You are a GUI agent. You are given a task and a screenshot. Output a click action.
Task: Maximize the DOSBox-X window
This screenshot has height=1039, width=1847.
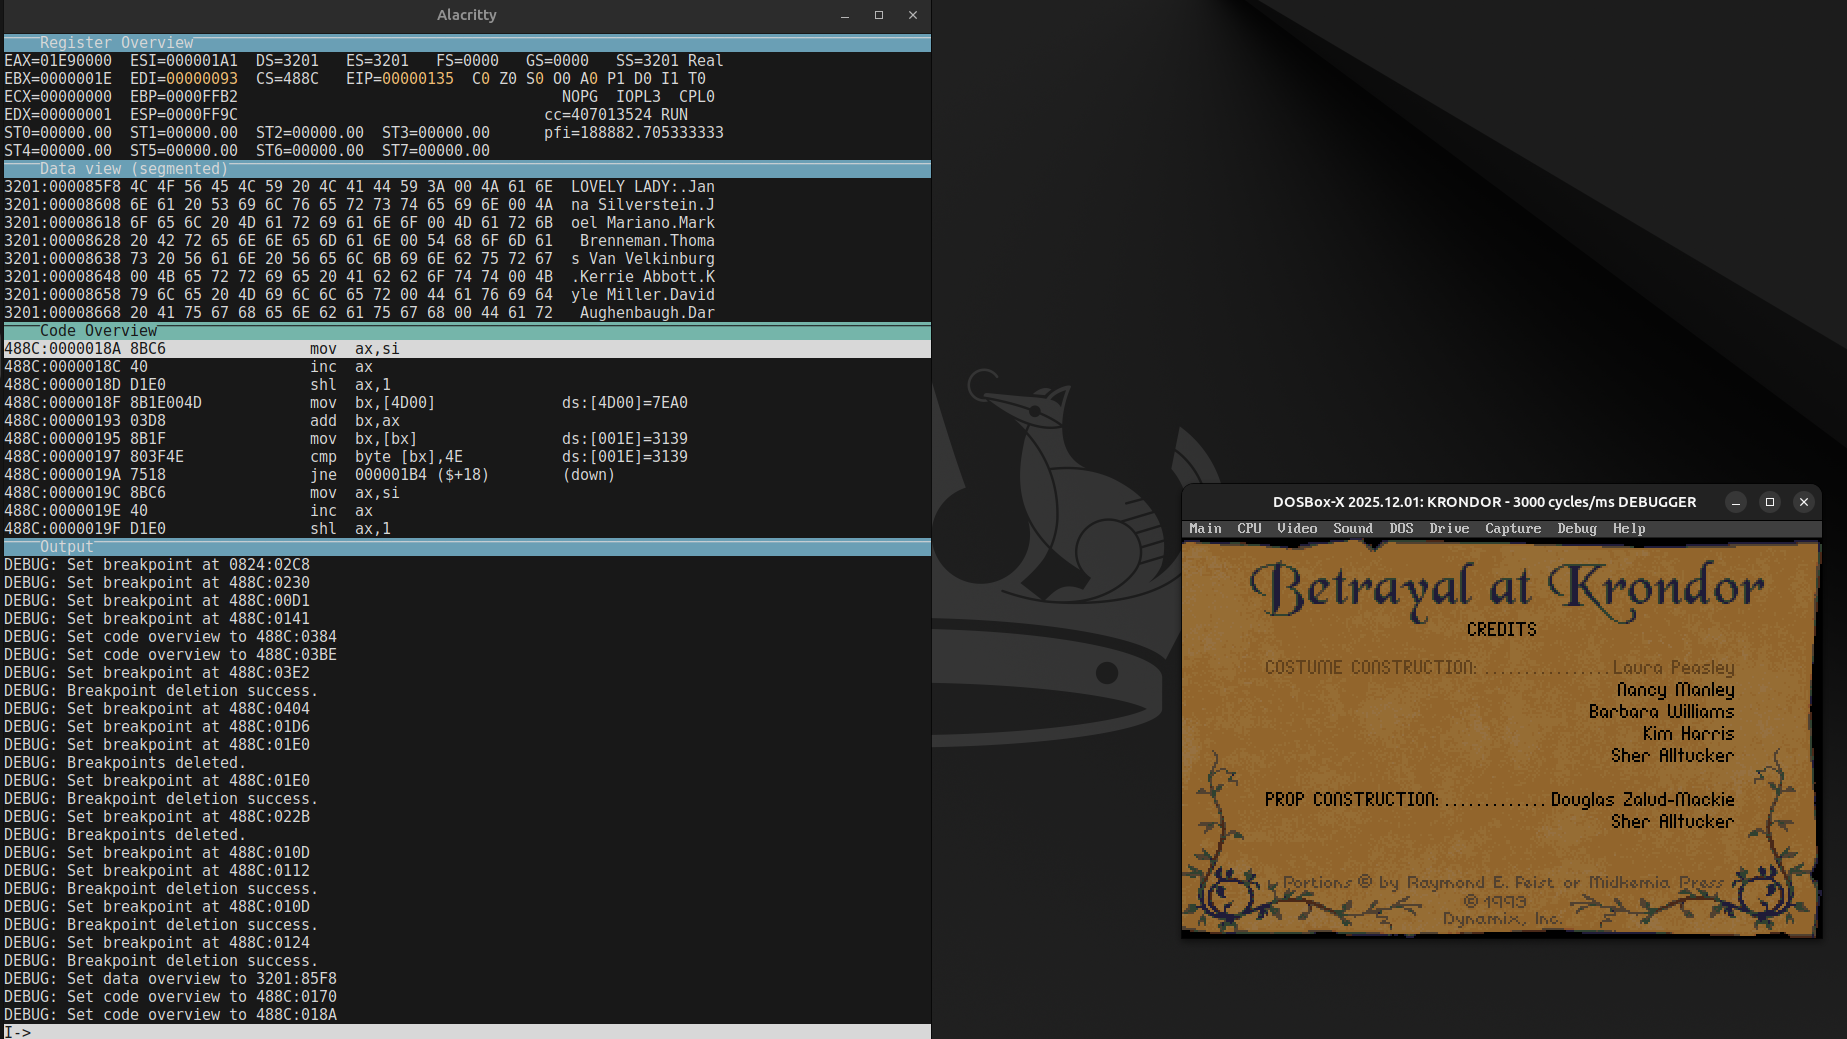click(x=1770, y=502)
